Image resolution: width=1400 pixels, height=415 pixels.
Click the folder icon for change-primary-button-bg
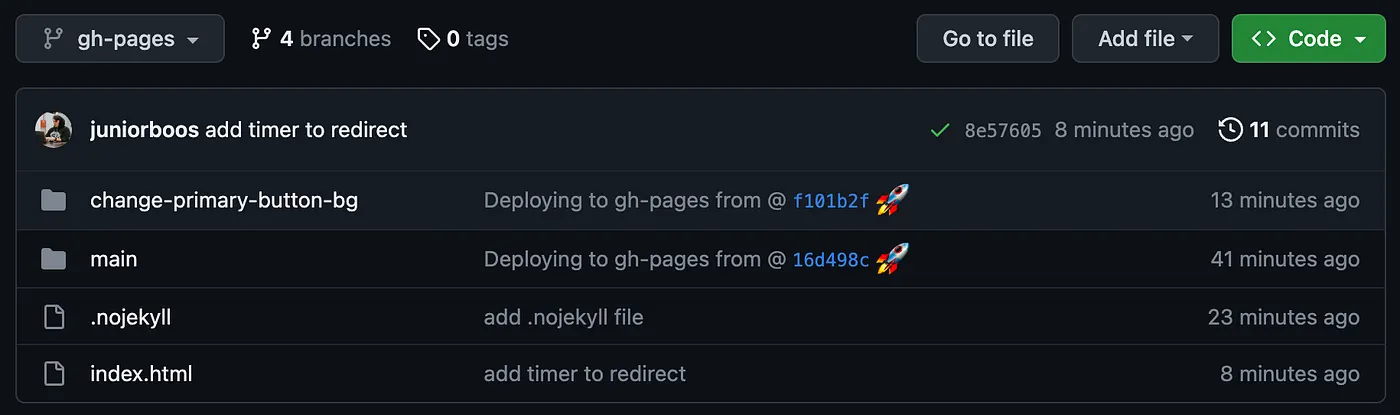tap(54, 201)
